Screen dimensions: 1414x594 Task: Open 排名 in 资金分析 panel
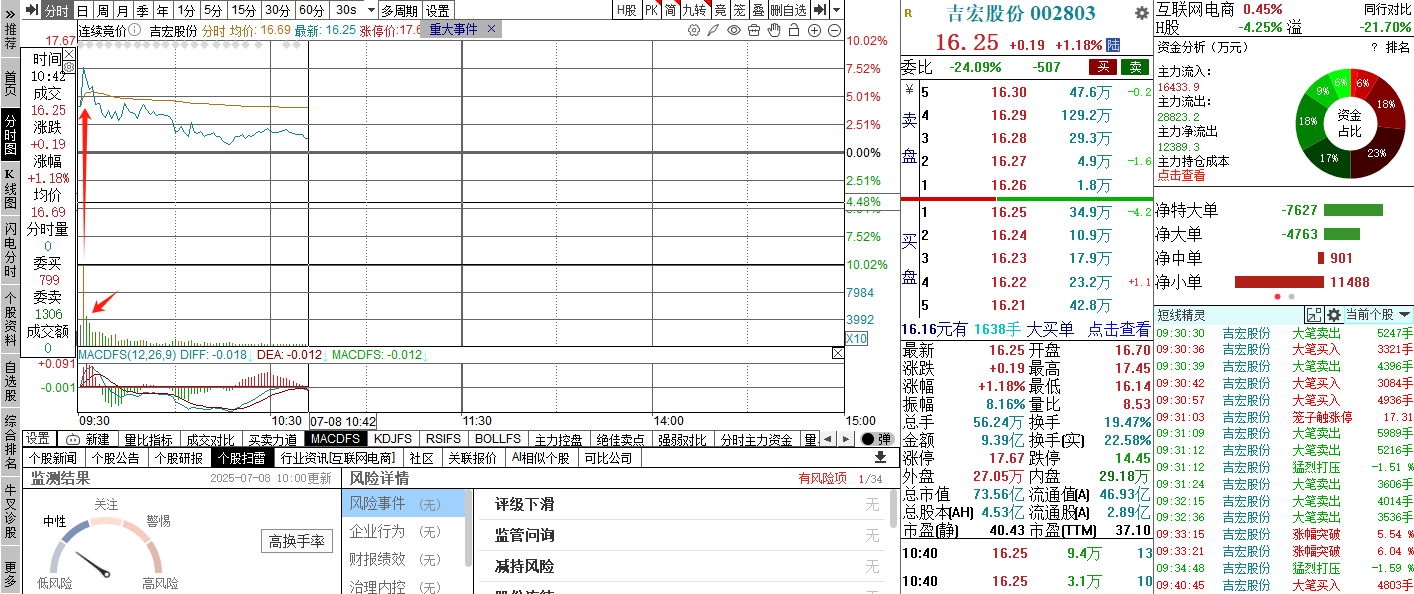pos(1398,47)
